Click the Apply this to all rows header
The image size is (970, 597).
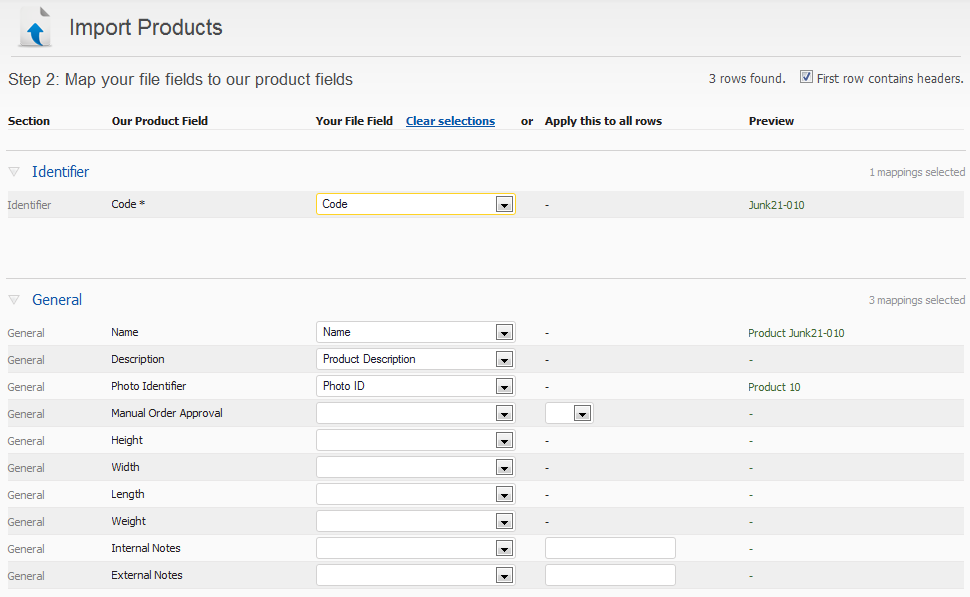(603, 121)
